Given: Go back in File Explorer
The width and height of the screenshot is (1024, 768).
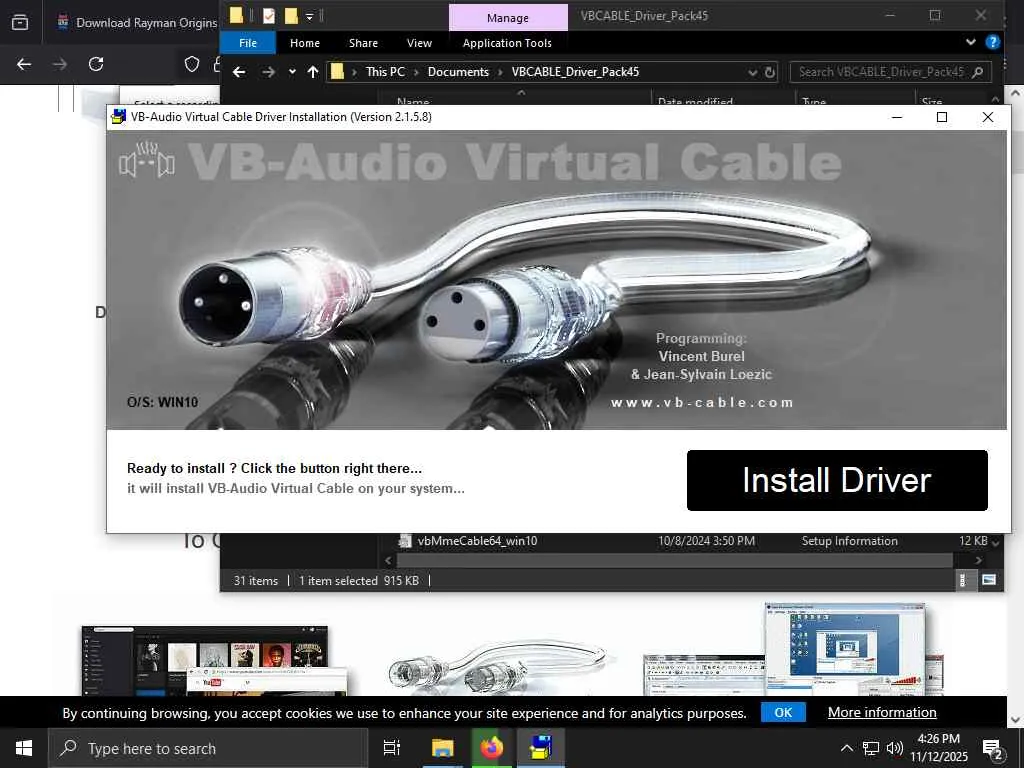Looking at the screenshot, I should pyautogui.click(x=239, y=72).
